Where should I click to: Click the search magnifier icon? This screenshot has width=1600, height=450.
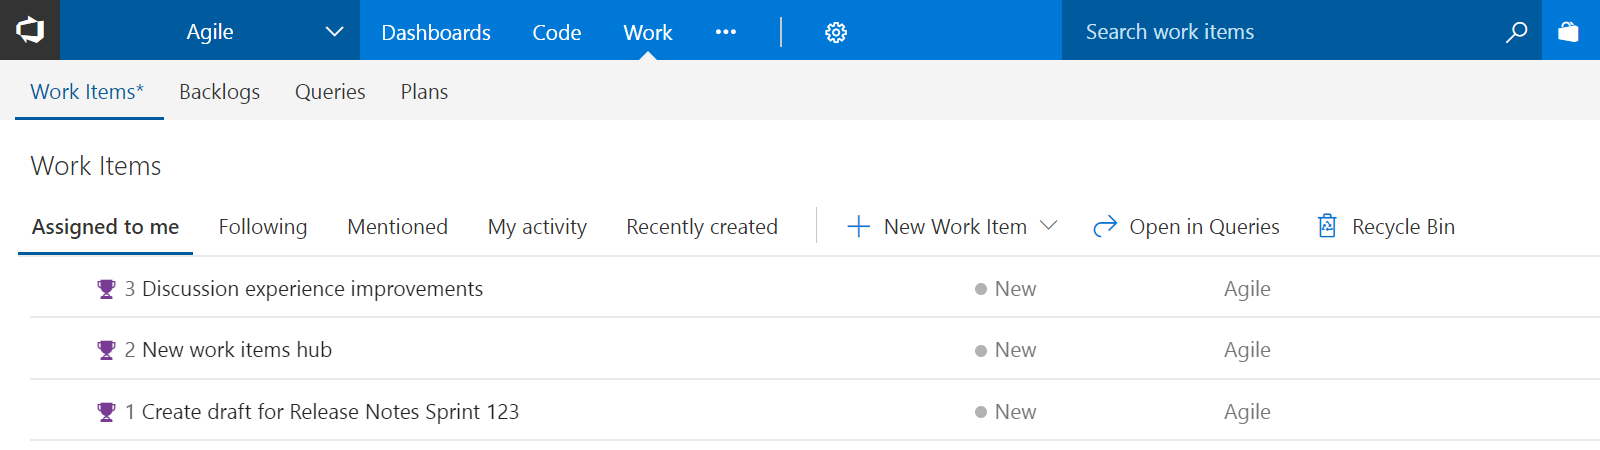1516,32
